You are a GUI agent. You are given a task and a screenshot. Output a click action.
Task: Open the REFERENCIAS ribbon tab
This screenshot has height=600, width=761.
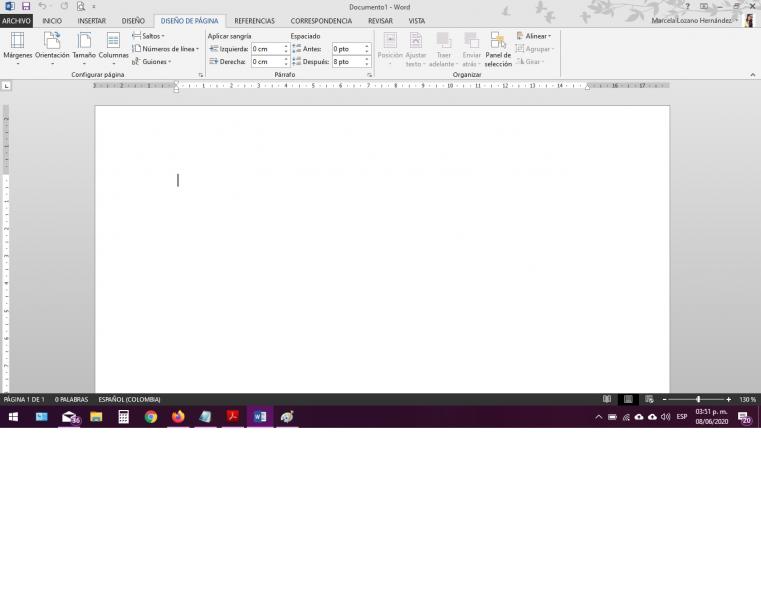point(254,21)
